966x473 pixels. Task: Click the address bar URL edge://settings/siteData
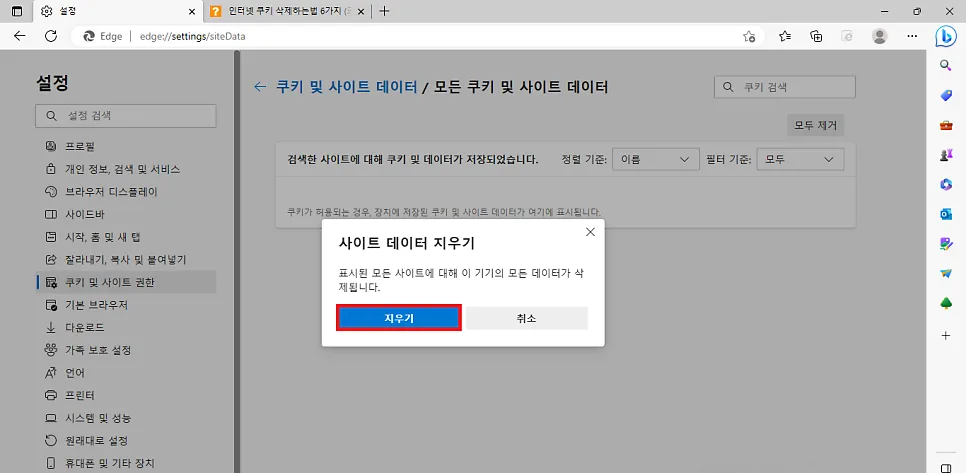[193, 36]
